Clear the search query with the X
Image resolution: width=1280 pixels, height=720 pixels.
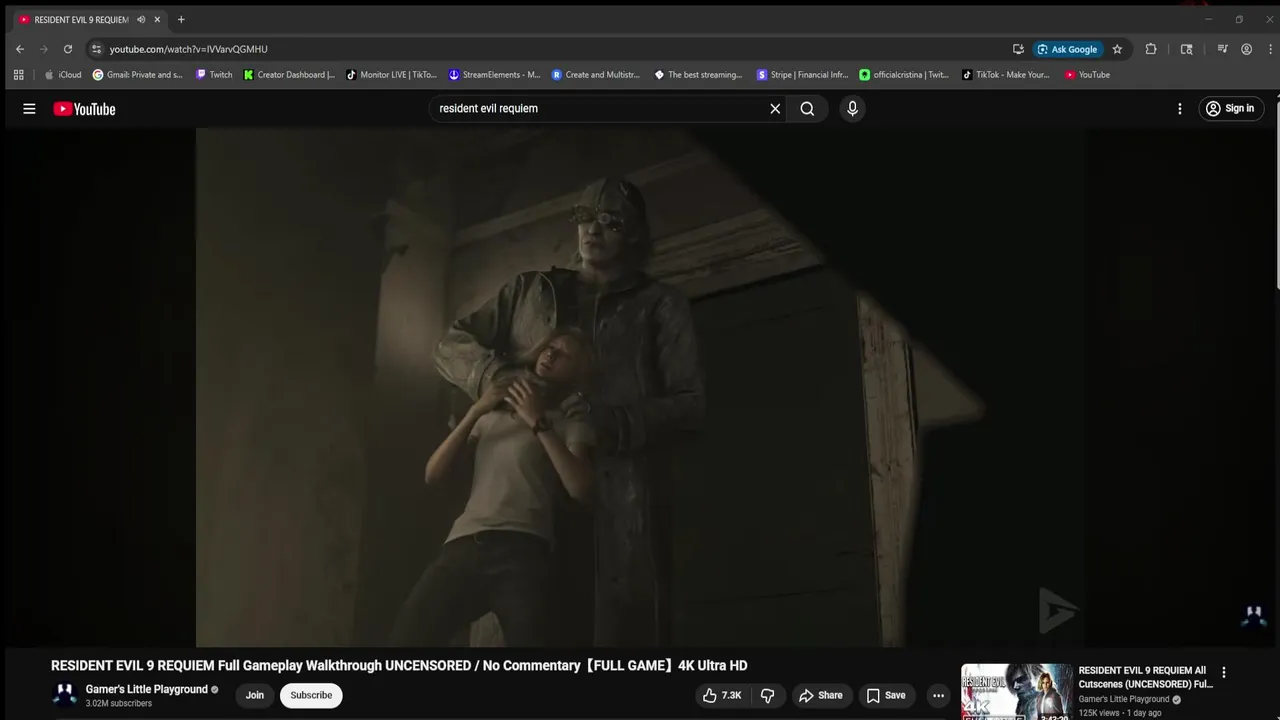coord(775,109)
